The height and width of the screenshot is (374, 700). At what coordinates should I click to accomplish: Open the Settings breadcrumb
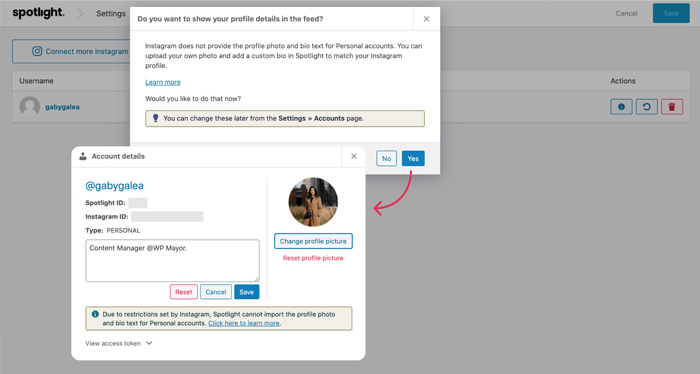111,13
